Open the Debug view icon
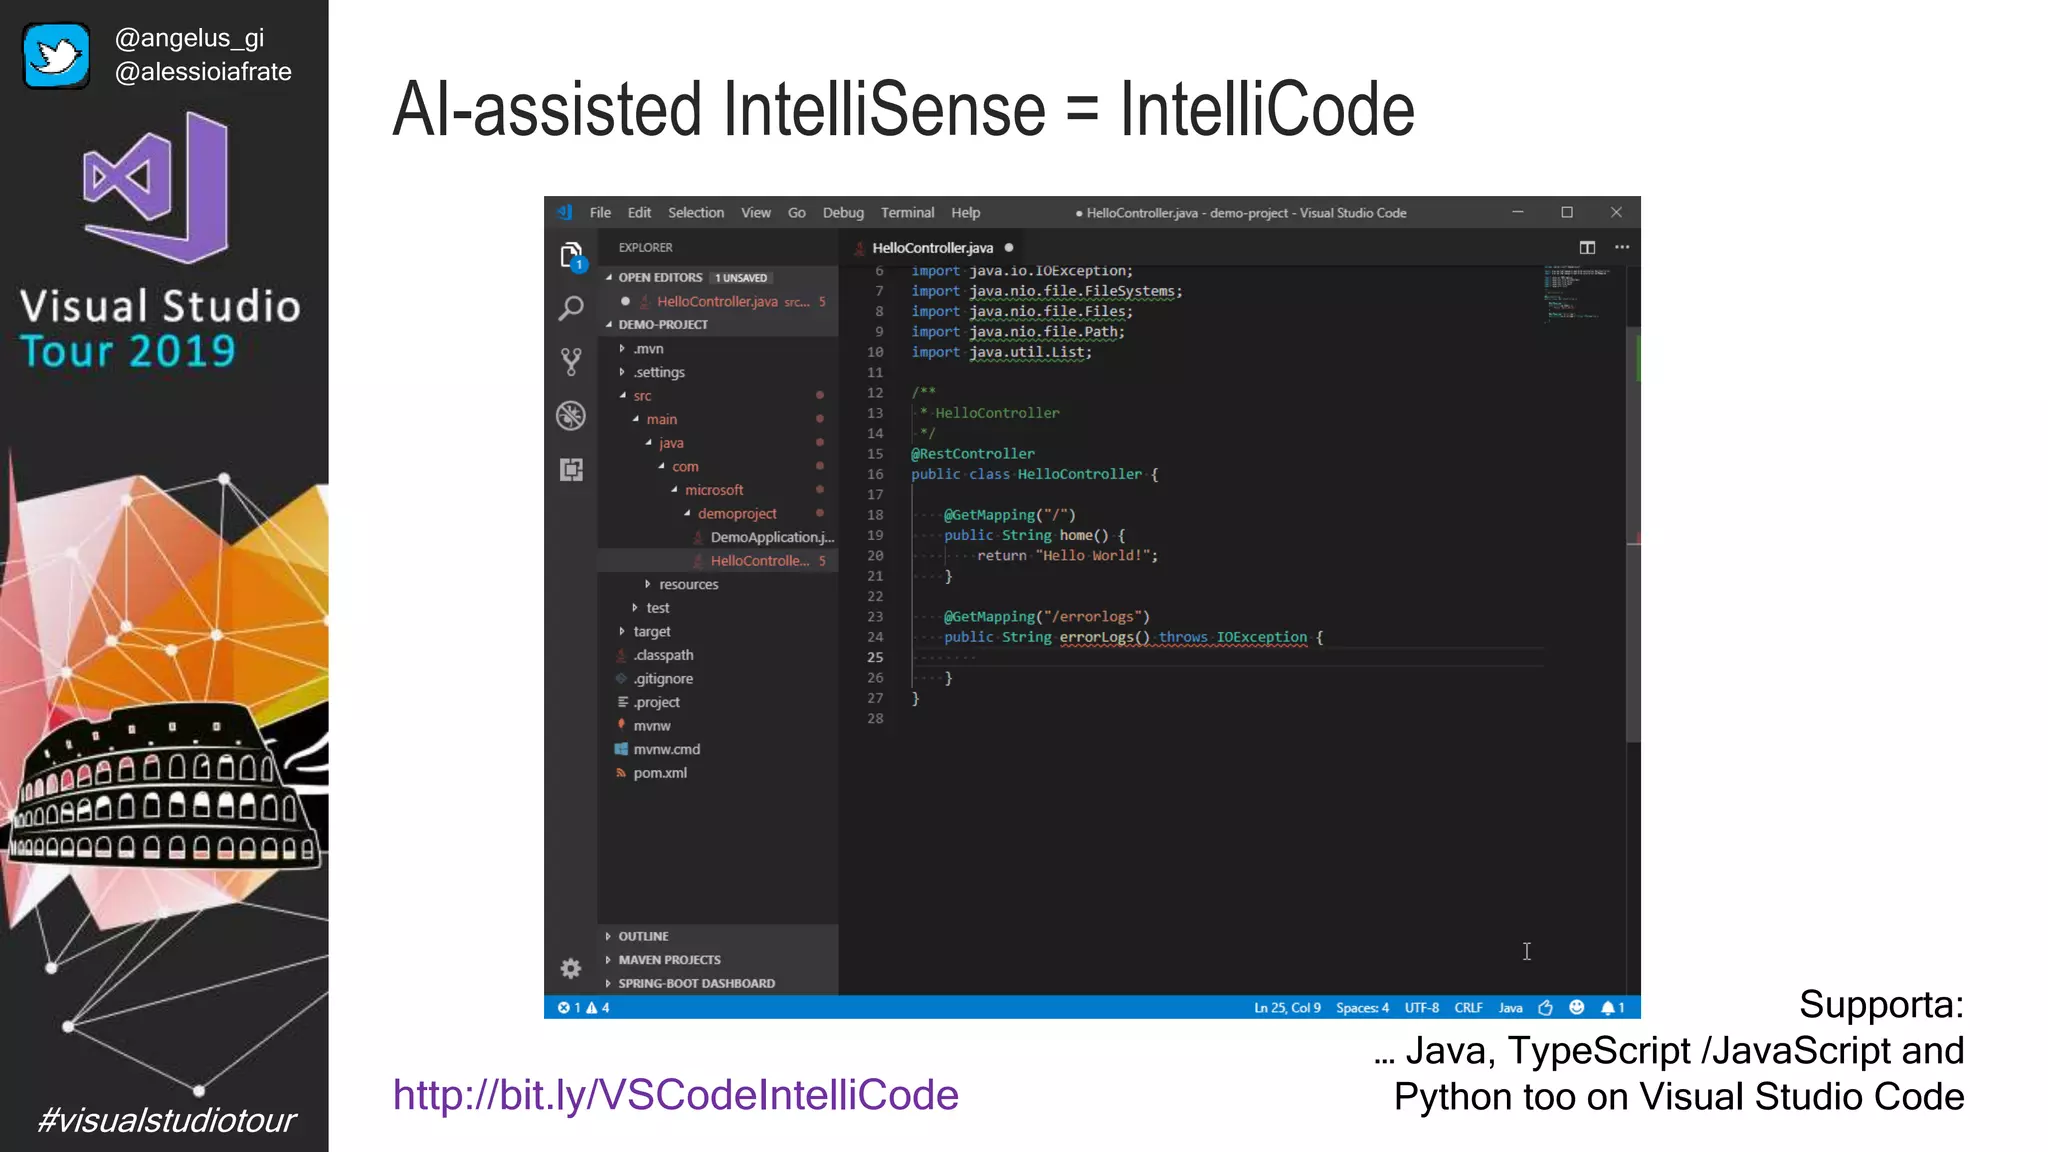The image size is (2048, 1152). coord(571,416)
